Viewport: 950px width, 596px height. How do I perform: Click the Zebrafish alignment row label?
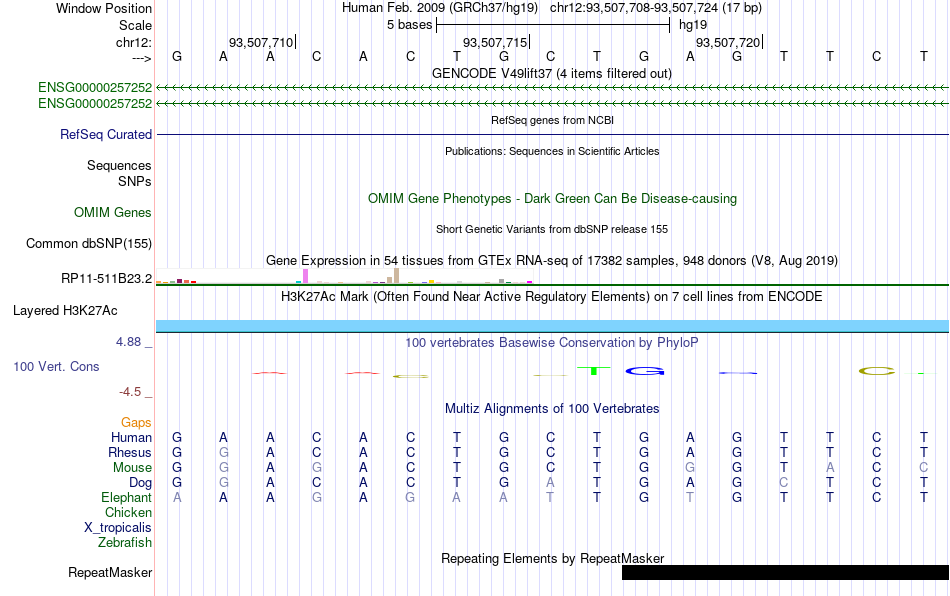pos(125,542)
